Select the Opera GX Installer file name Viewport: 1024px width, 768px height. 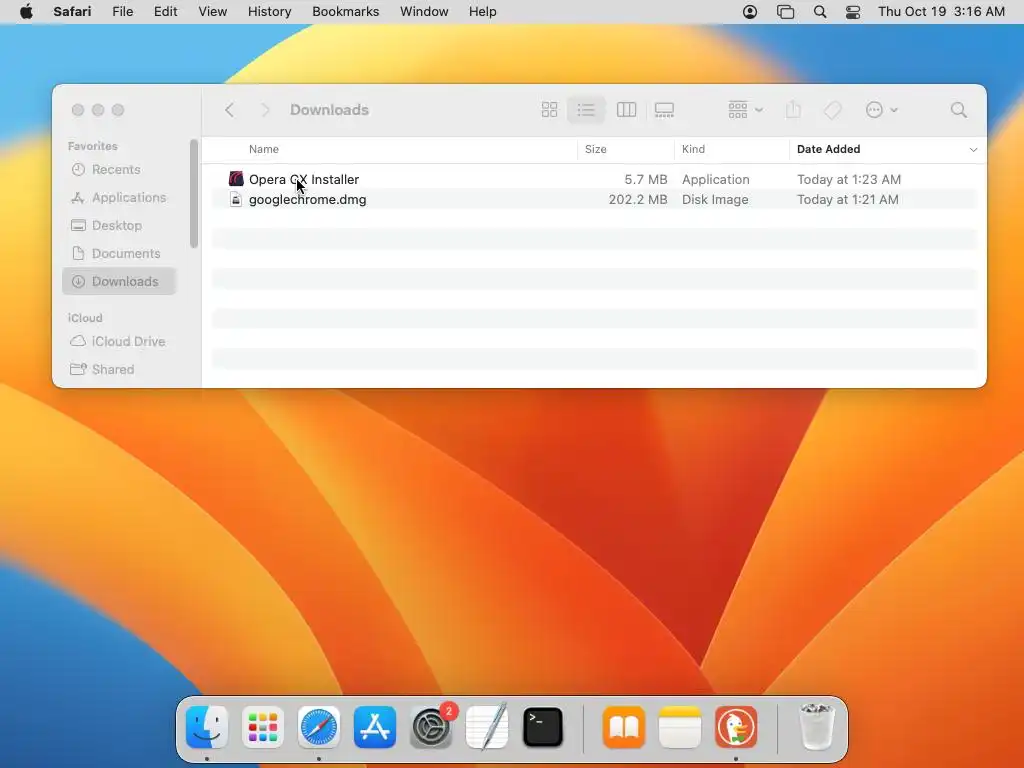[304, 179]
